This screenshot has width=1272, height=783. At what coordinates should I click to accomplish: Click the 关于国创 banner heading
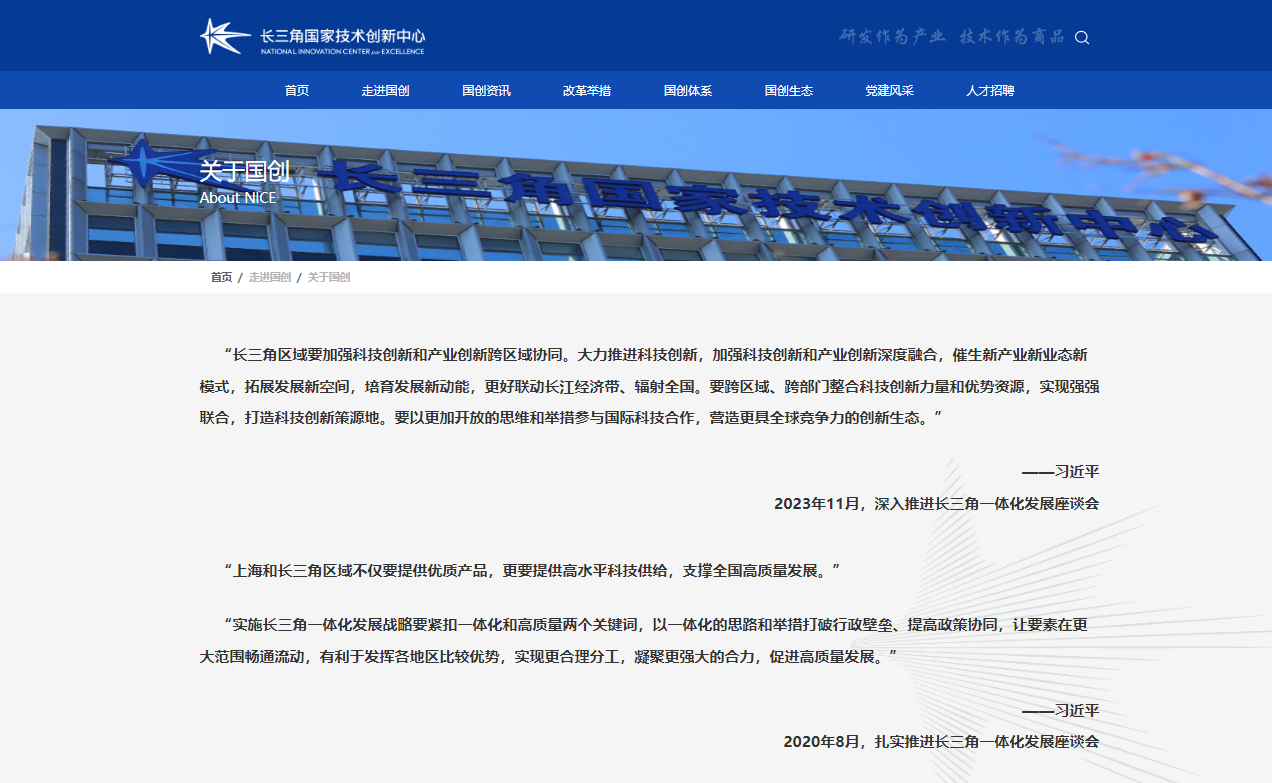click(x=244, y=171)
